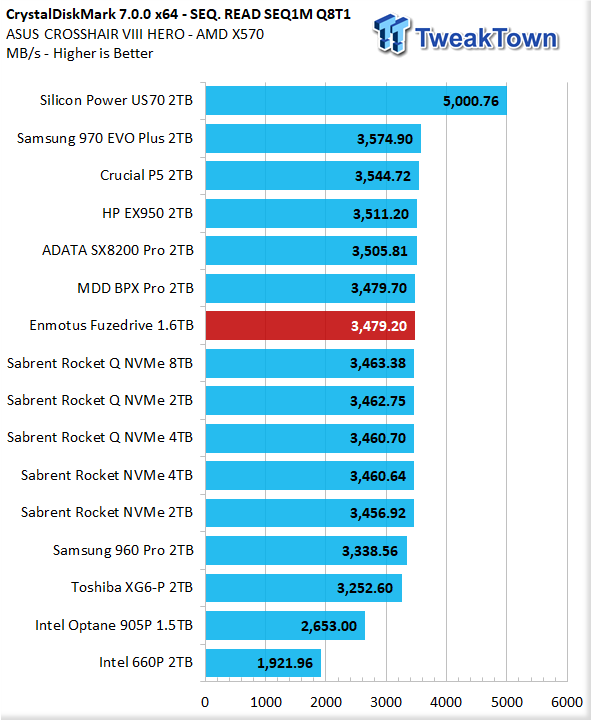
Task: Select the MDD BPX Pro 2TB label
Action: [x=135, y=288]
